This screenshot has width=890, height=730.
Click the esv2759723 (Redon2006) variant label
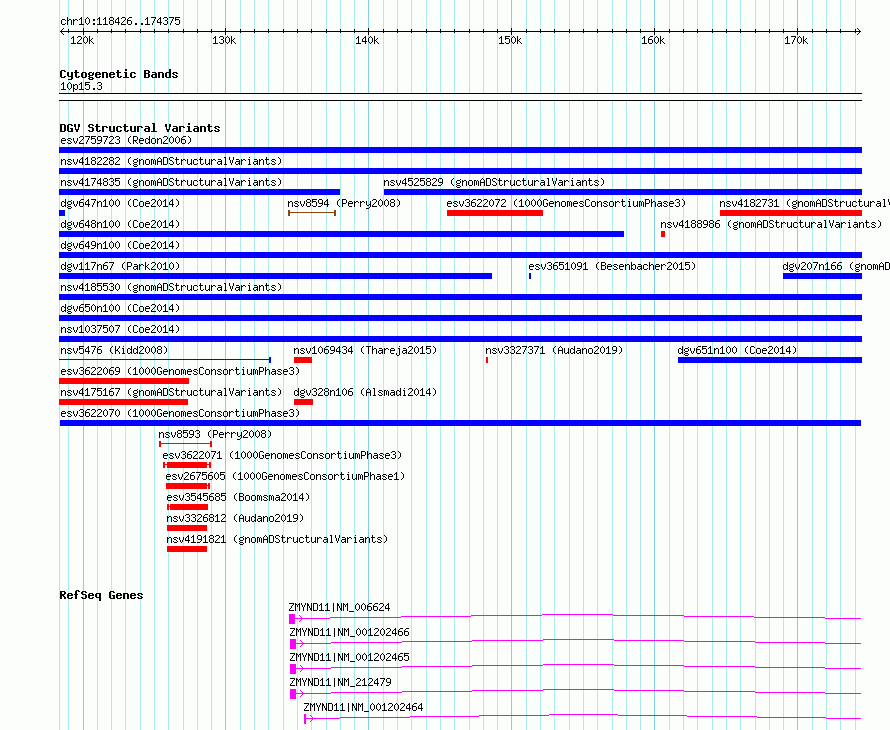click(x=126, y=140)
